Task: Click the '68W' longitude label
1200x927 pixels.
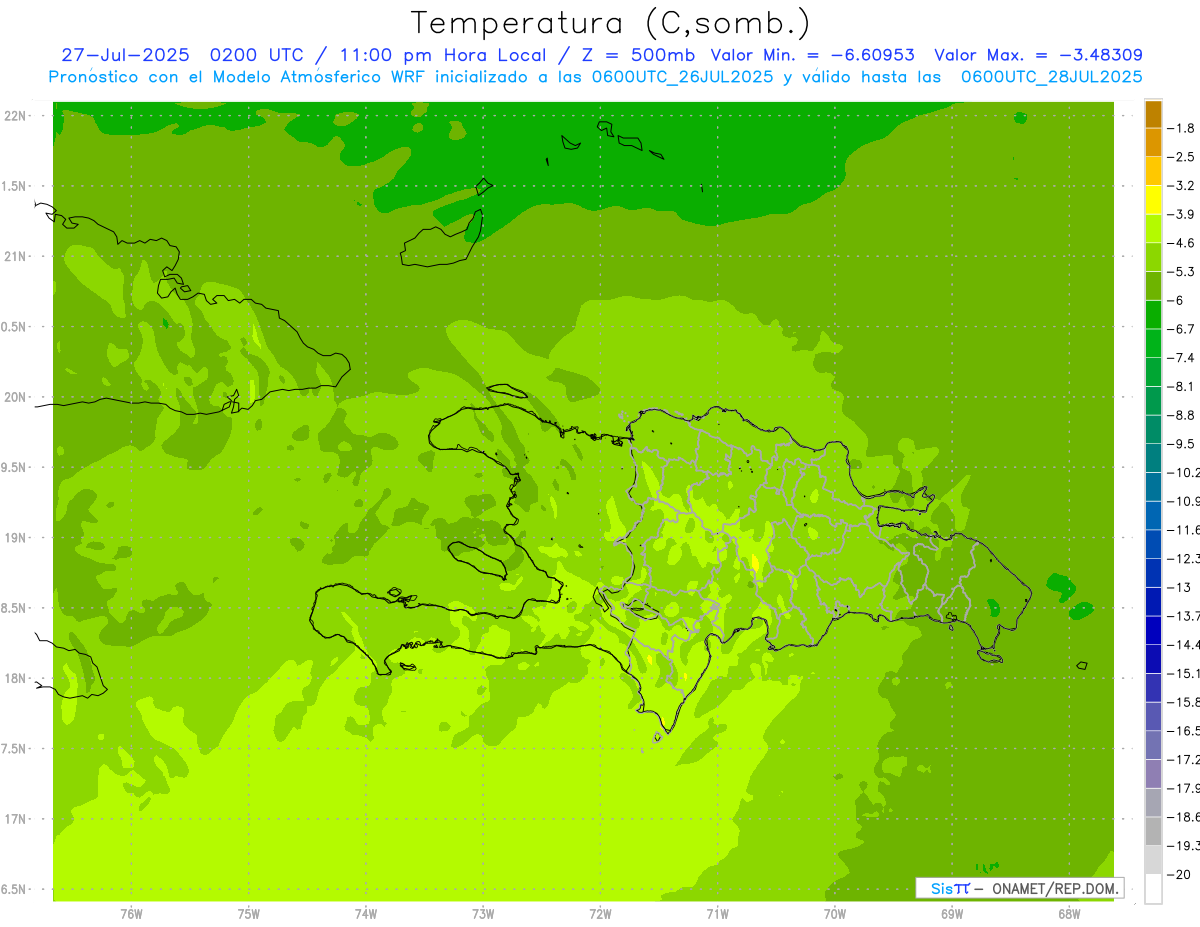Action: point(1069,914)
